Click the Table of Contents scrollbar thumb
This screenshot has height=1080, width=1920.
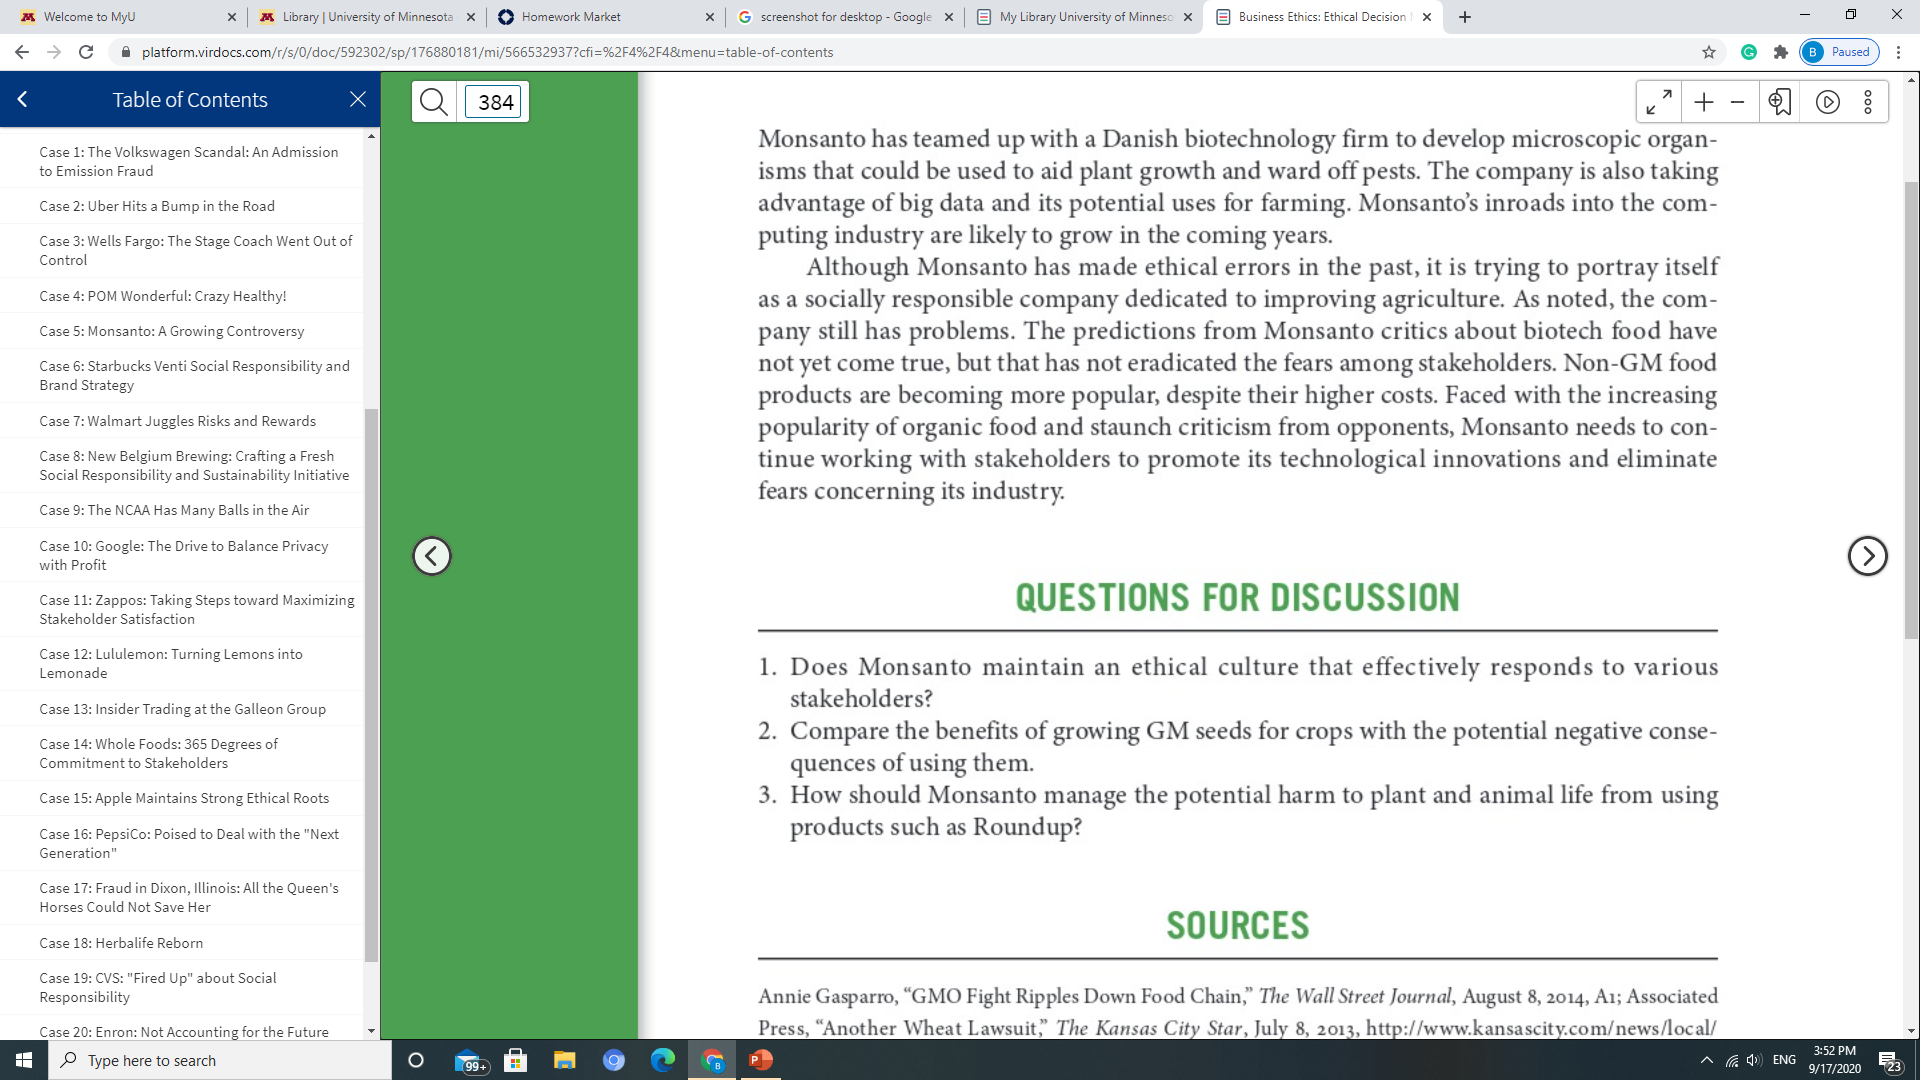point(372,685)
